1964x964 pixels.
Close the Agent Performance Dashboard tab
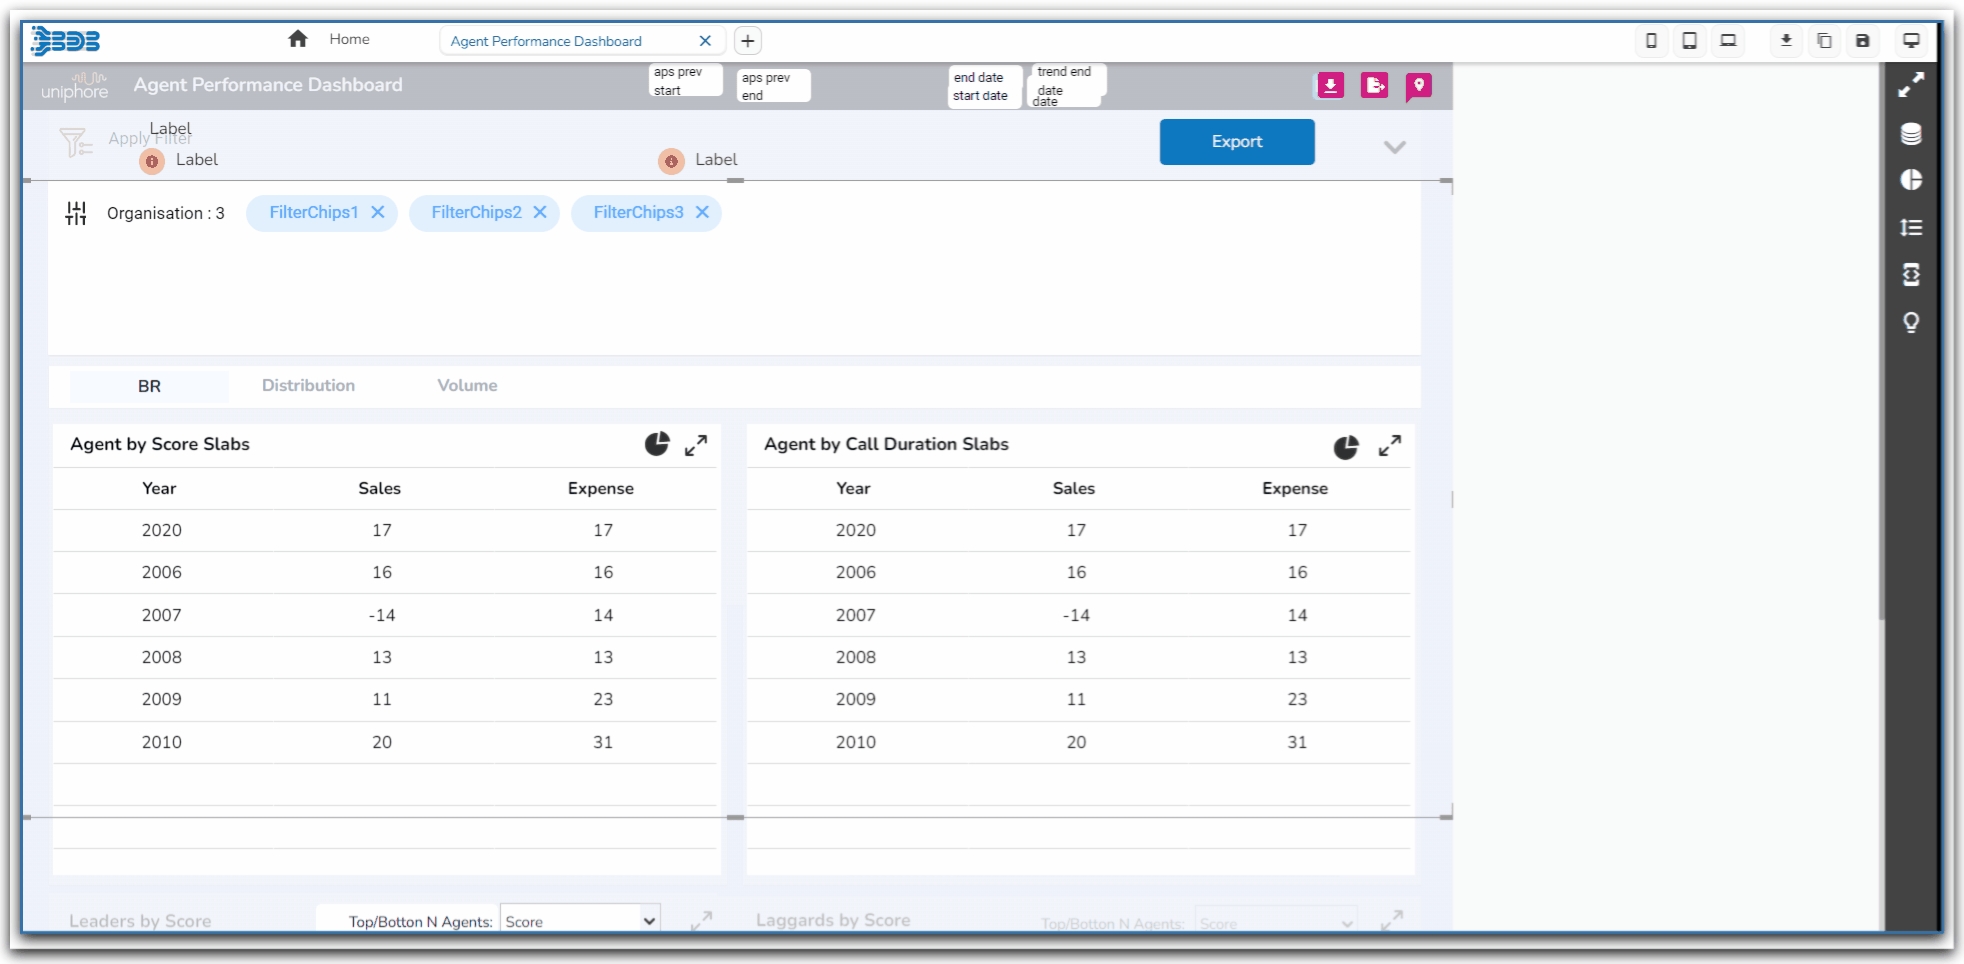click(705, 41)
